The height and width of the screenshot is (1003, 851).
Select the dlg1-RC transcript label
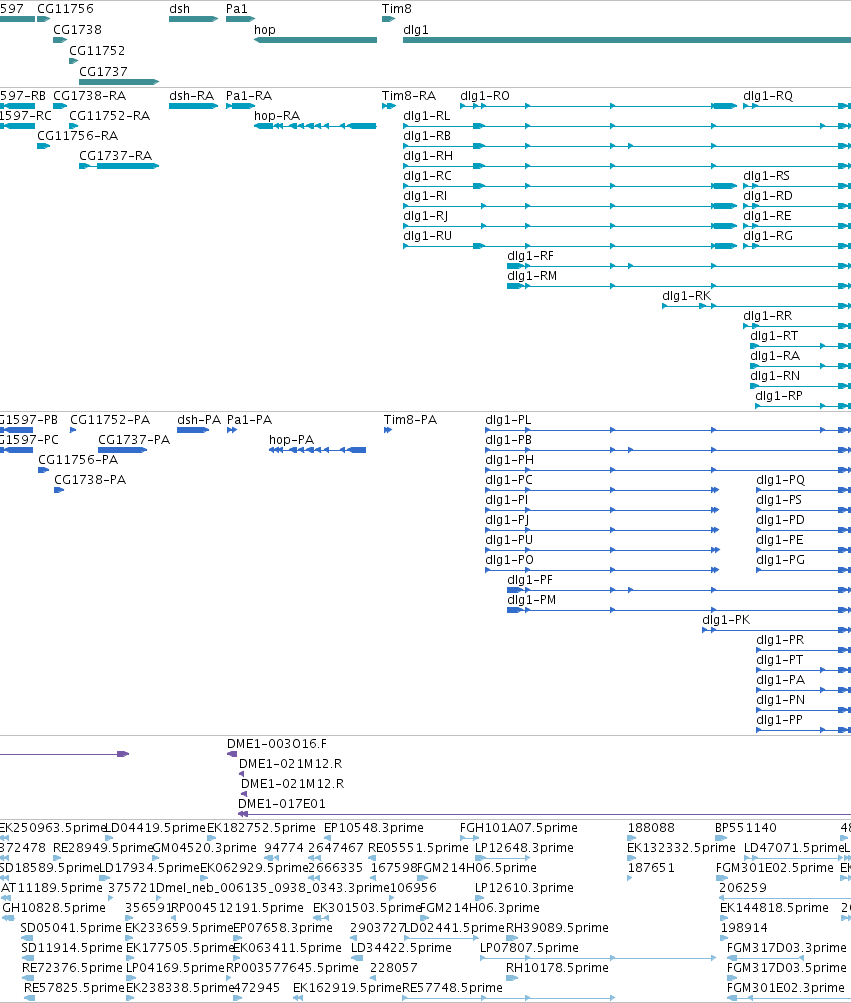427,175
